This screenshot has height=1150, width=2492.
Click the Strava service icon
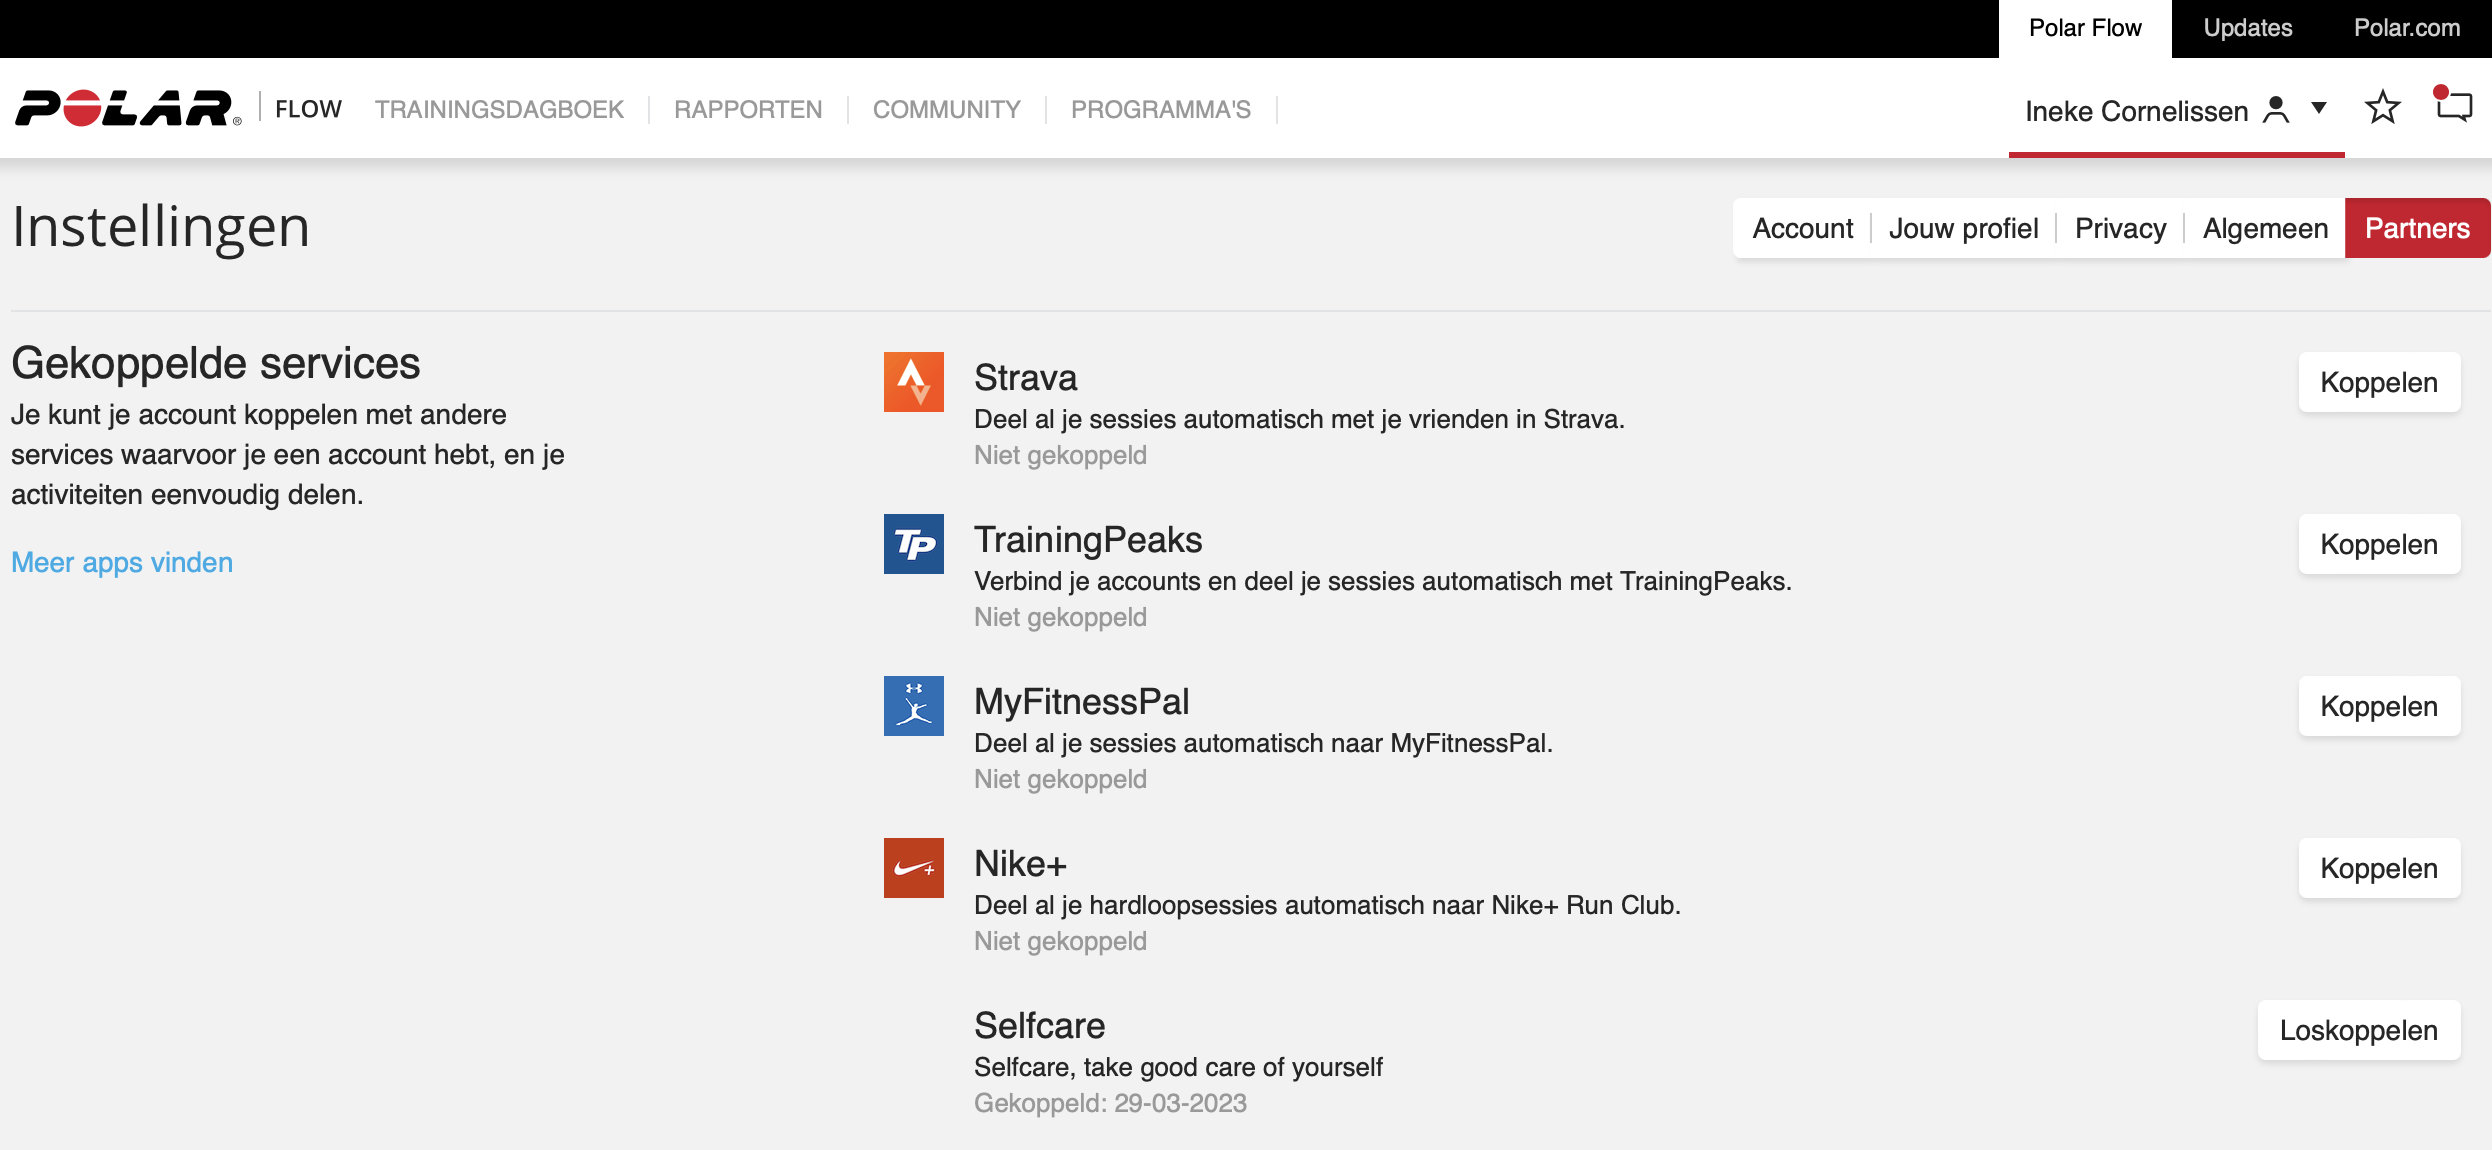(912, 381)
